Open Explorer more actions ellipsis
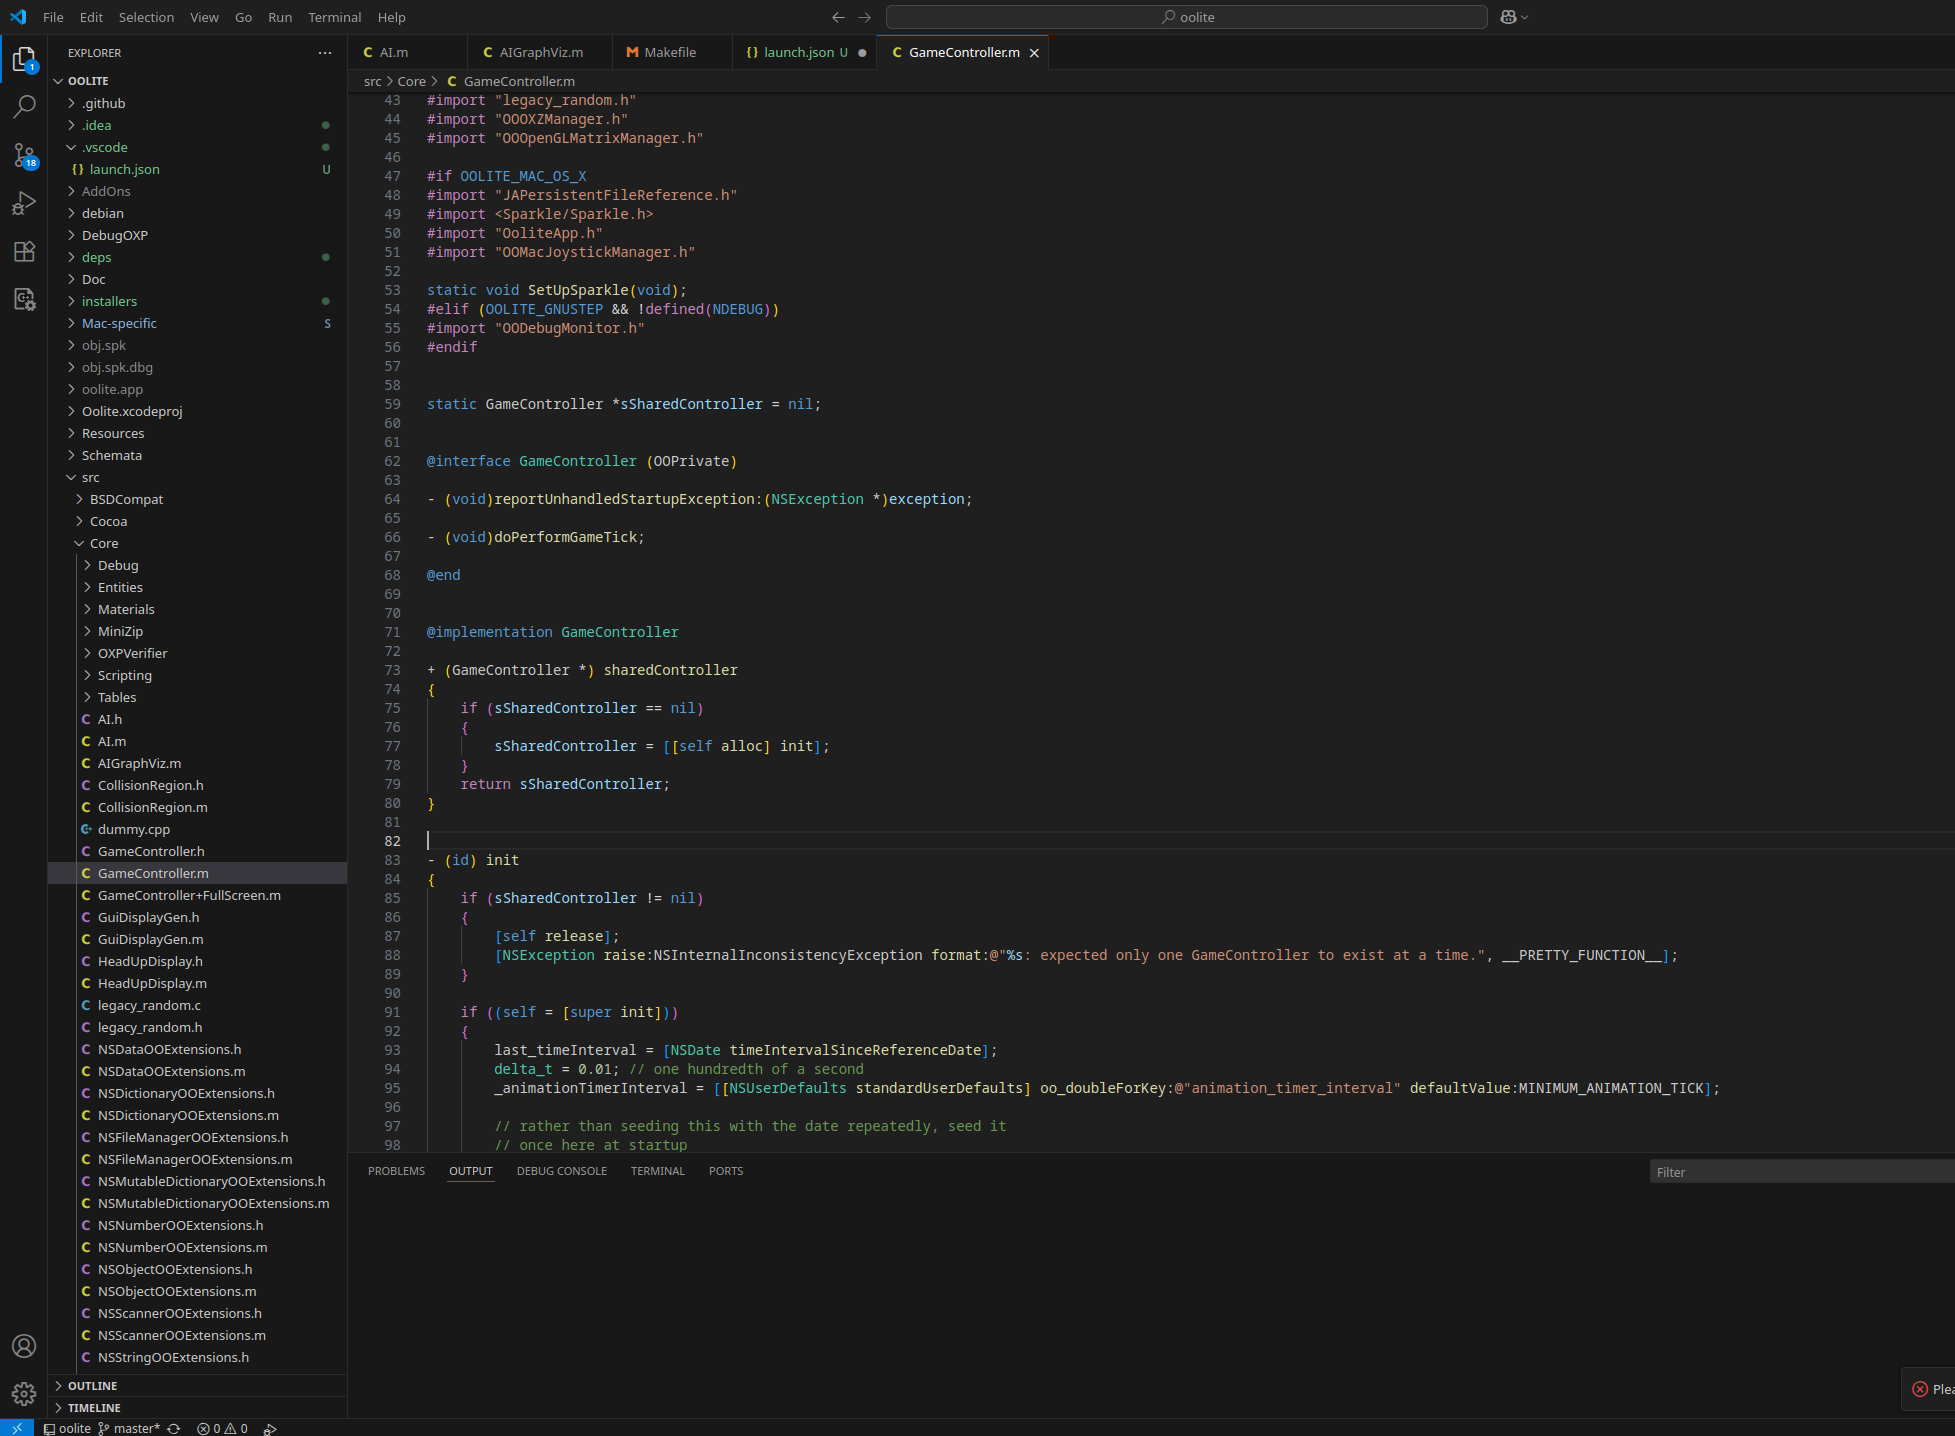Viewport: 1955px width, 1436px height. click(325, 53)
